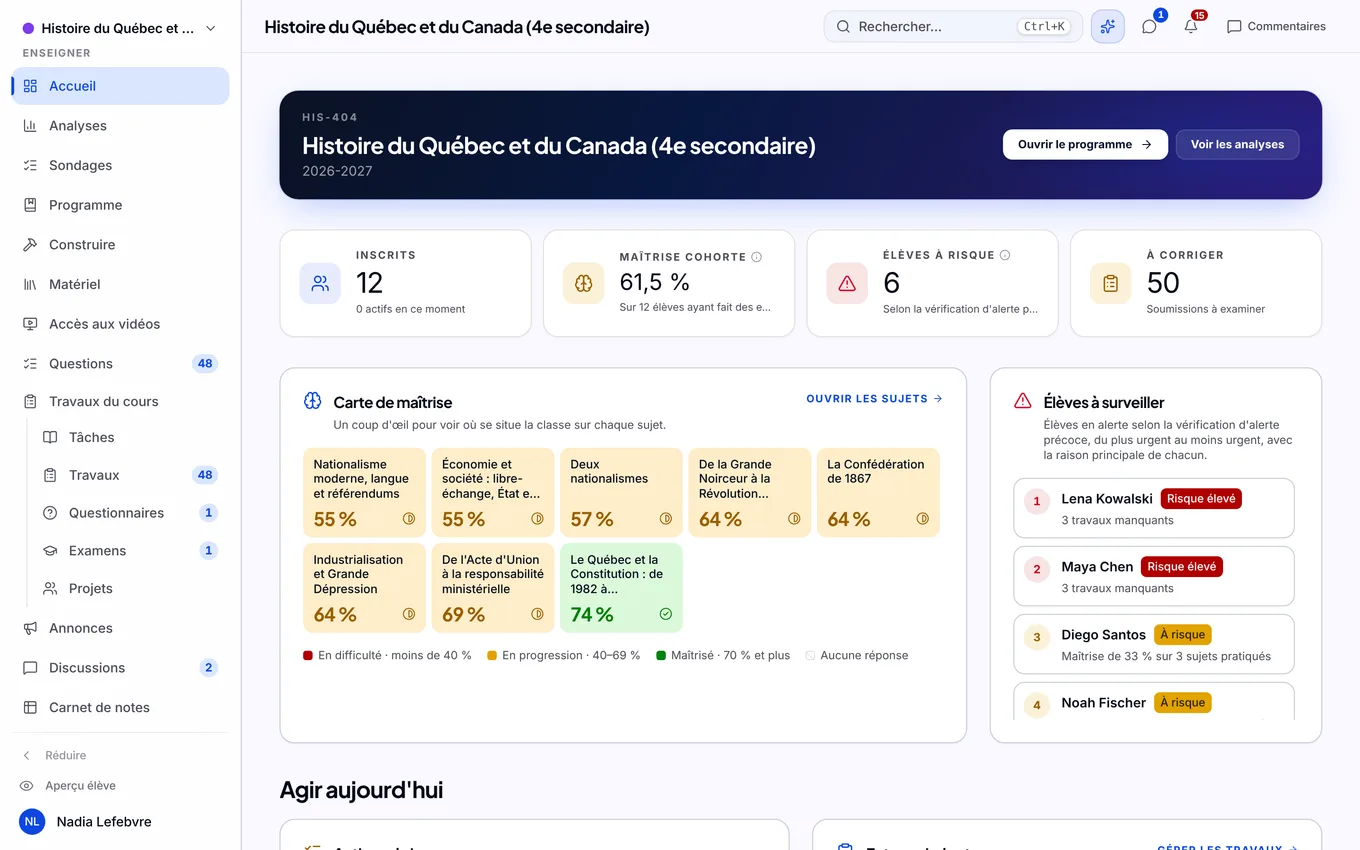Click the Inscrits people icon
Screen dimensions: 1360x850
(x=320, y=283)
